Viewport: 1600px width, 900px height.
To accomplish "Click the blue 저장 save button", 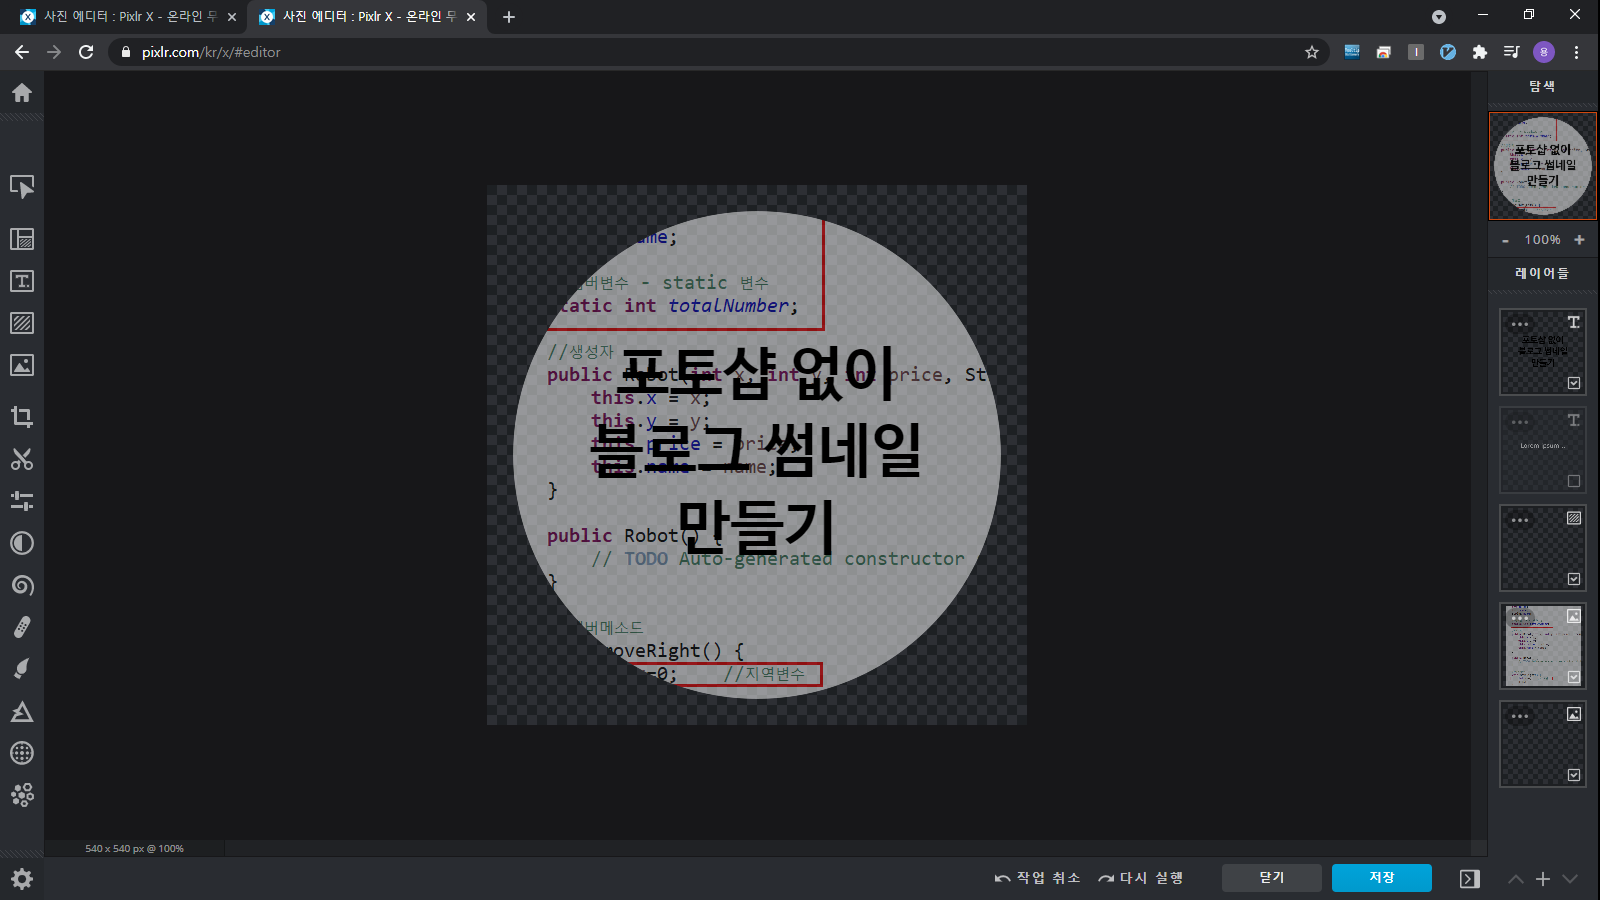I will 1382,878.
